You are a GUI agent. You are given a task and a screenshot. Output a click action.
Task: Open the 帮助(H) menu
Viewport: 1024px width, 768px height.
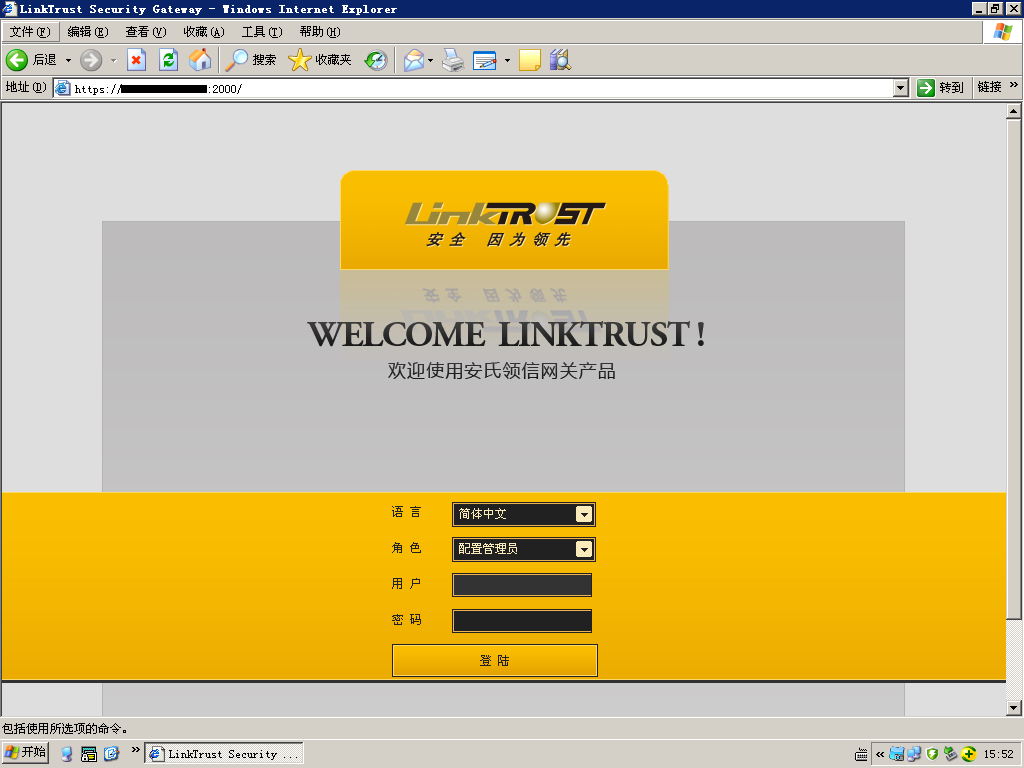coord(320,32)
